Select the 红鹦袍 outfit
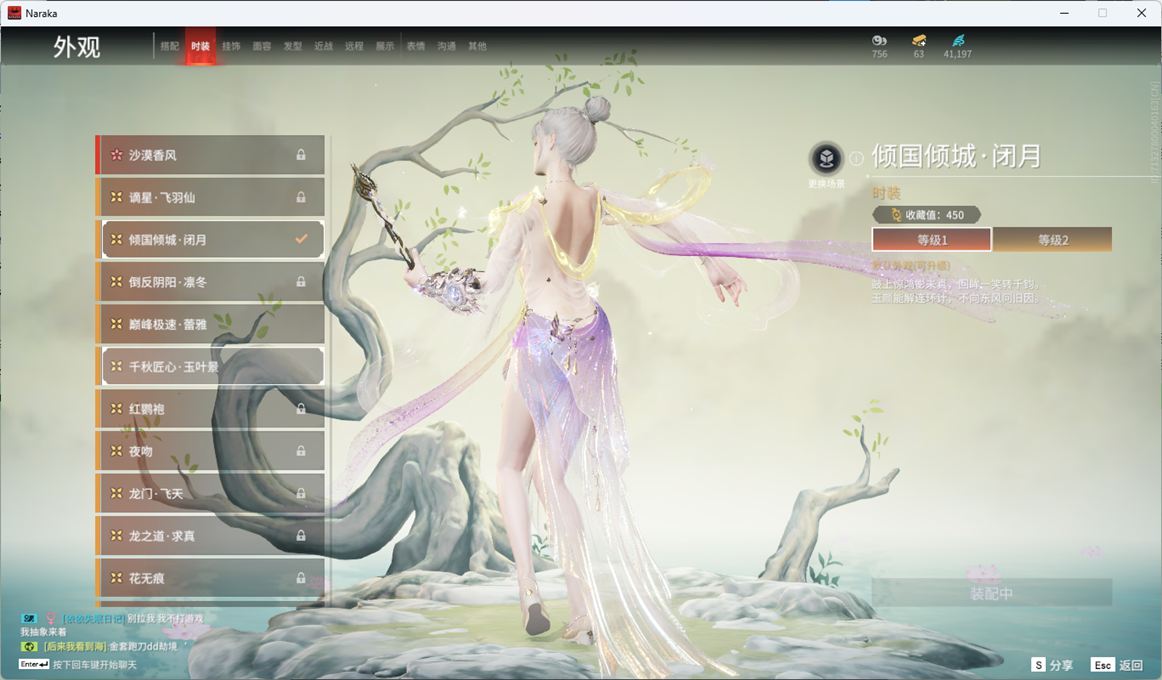1162x680 pixels. pyautogui.click(x=210, y=408)
